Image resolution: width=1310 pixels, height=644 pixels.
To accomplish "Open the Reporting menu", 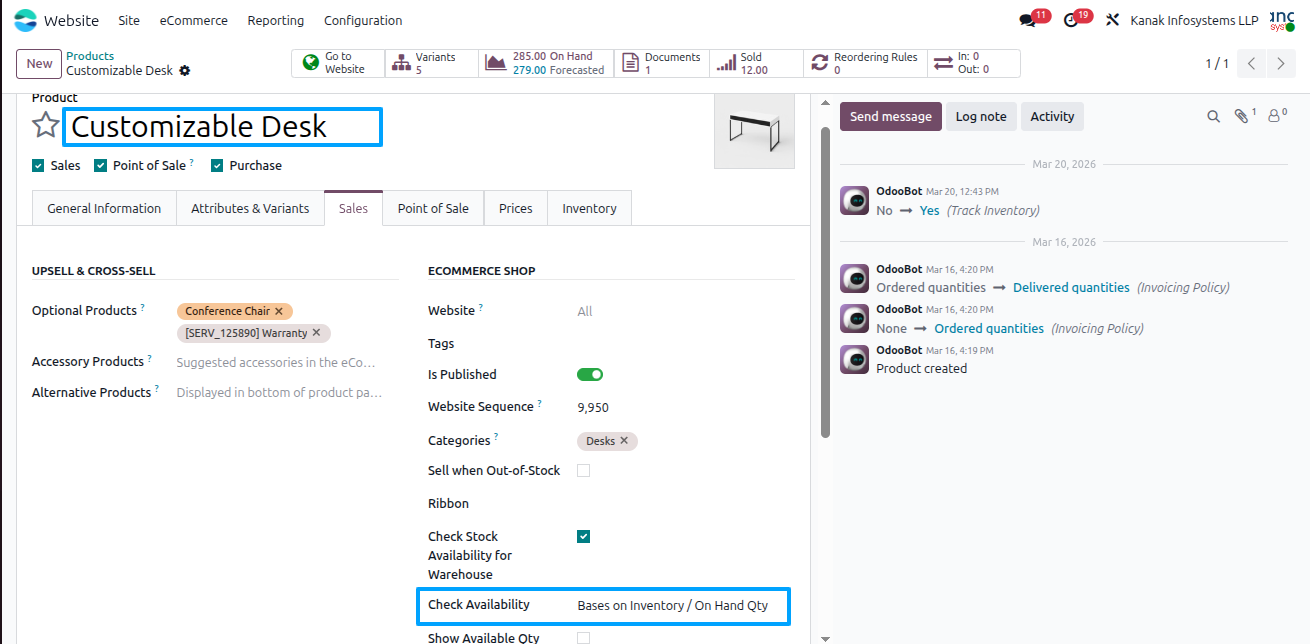I will [276, 20].
